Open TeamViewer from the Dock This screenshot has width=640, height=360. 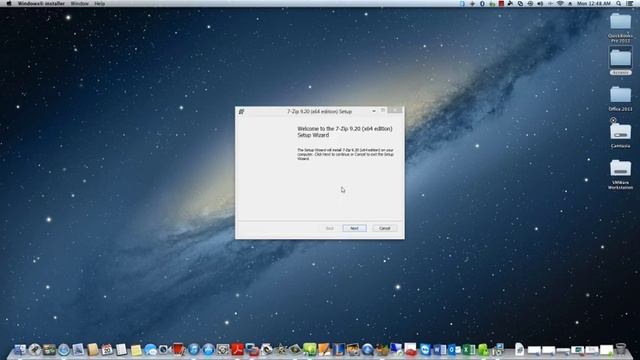coord(426,349)
